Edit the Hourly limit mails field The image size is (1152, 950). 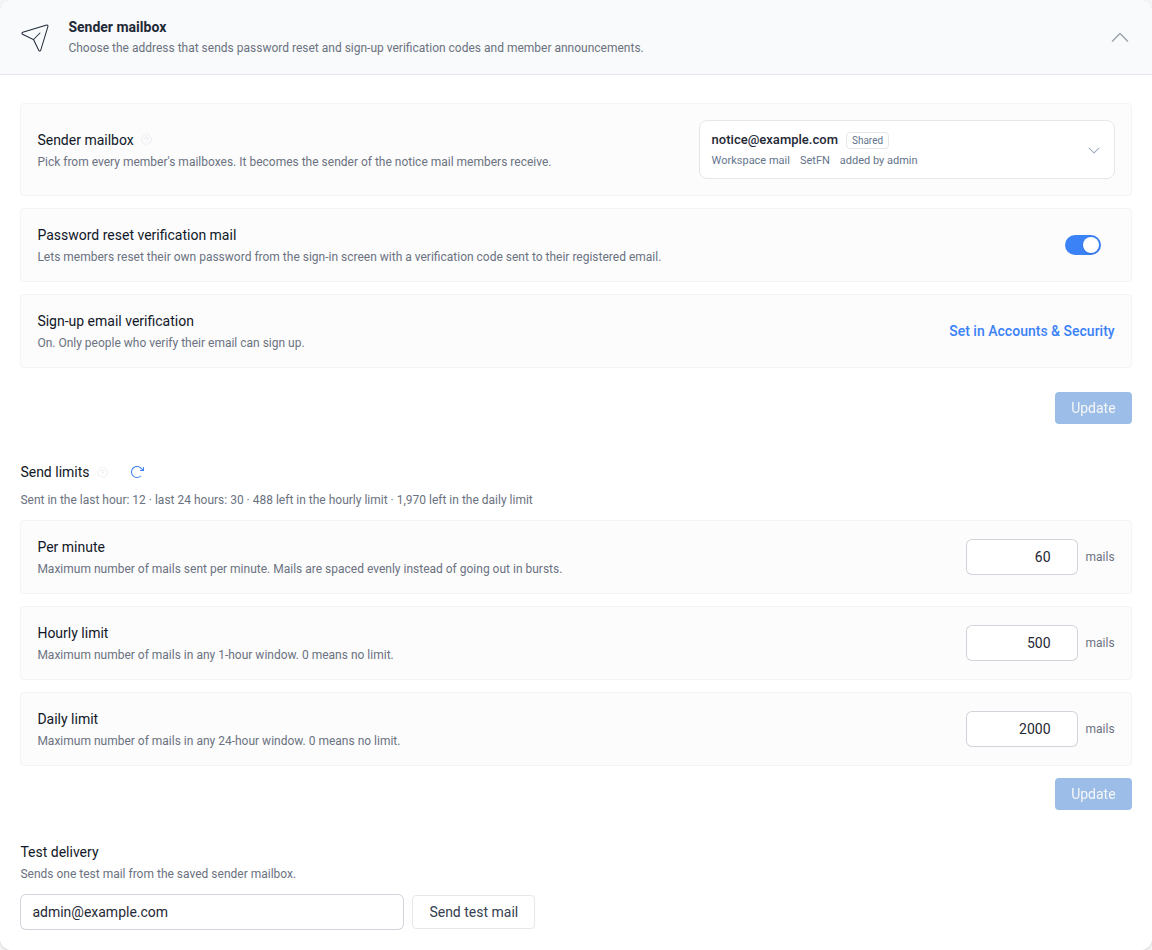[x=1021, y=643]
